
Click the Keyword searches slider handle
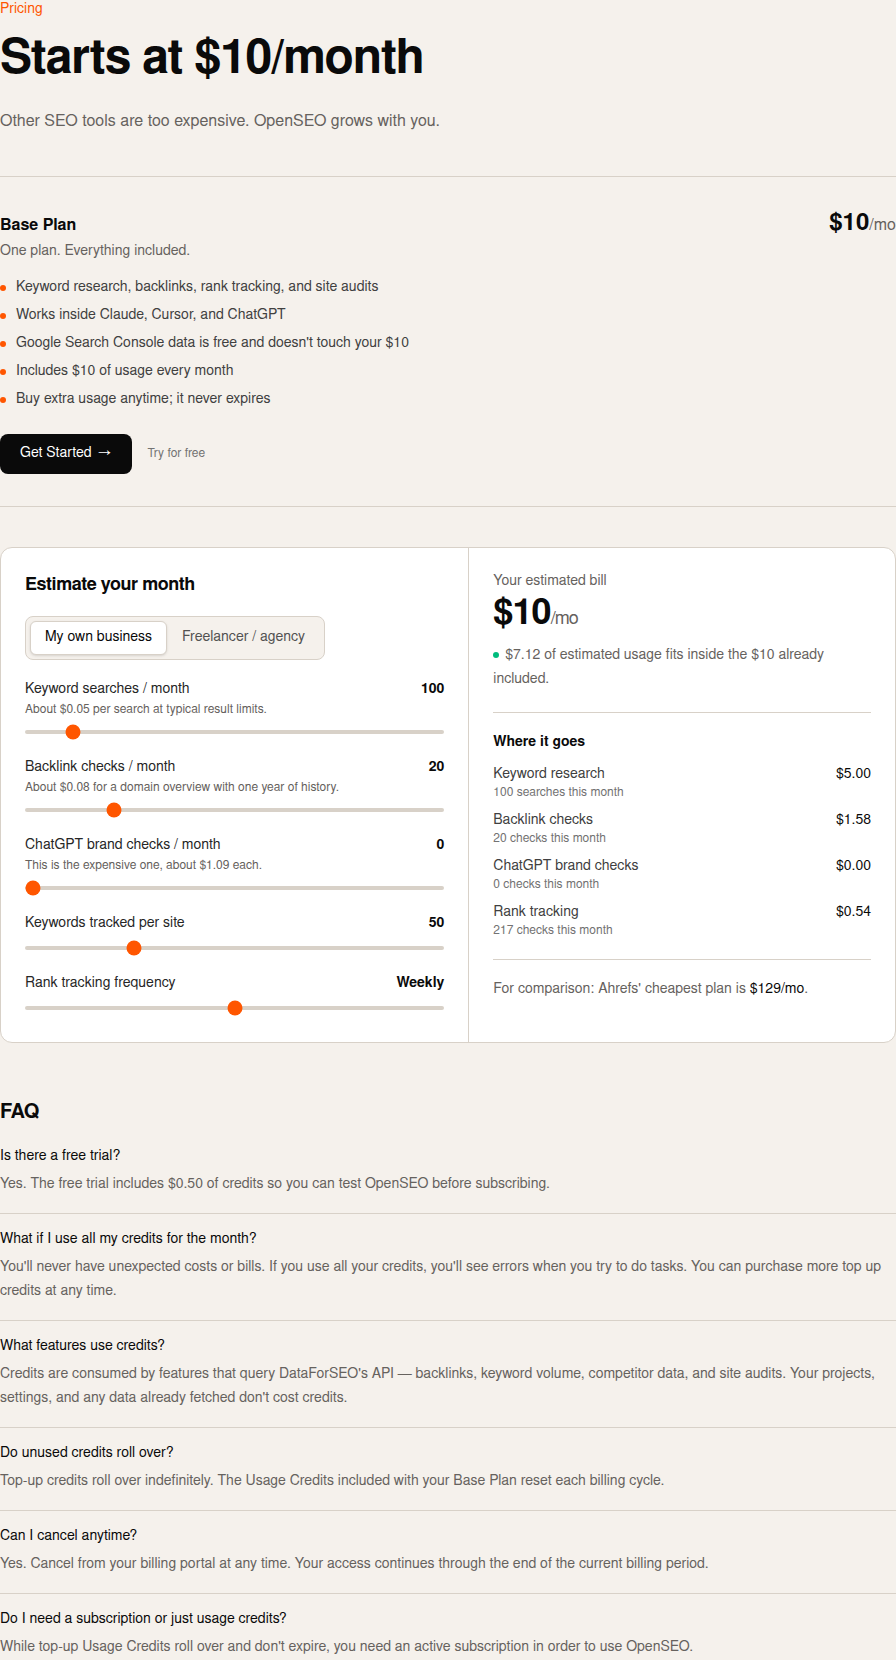(73, 732)
